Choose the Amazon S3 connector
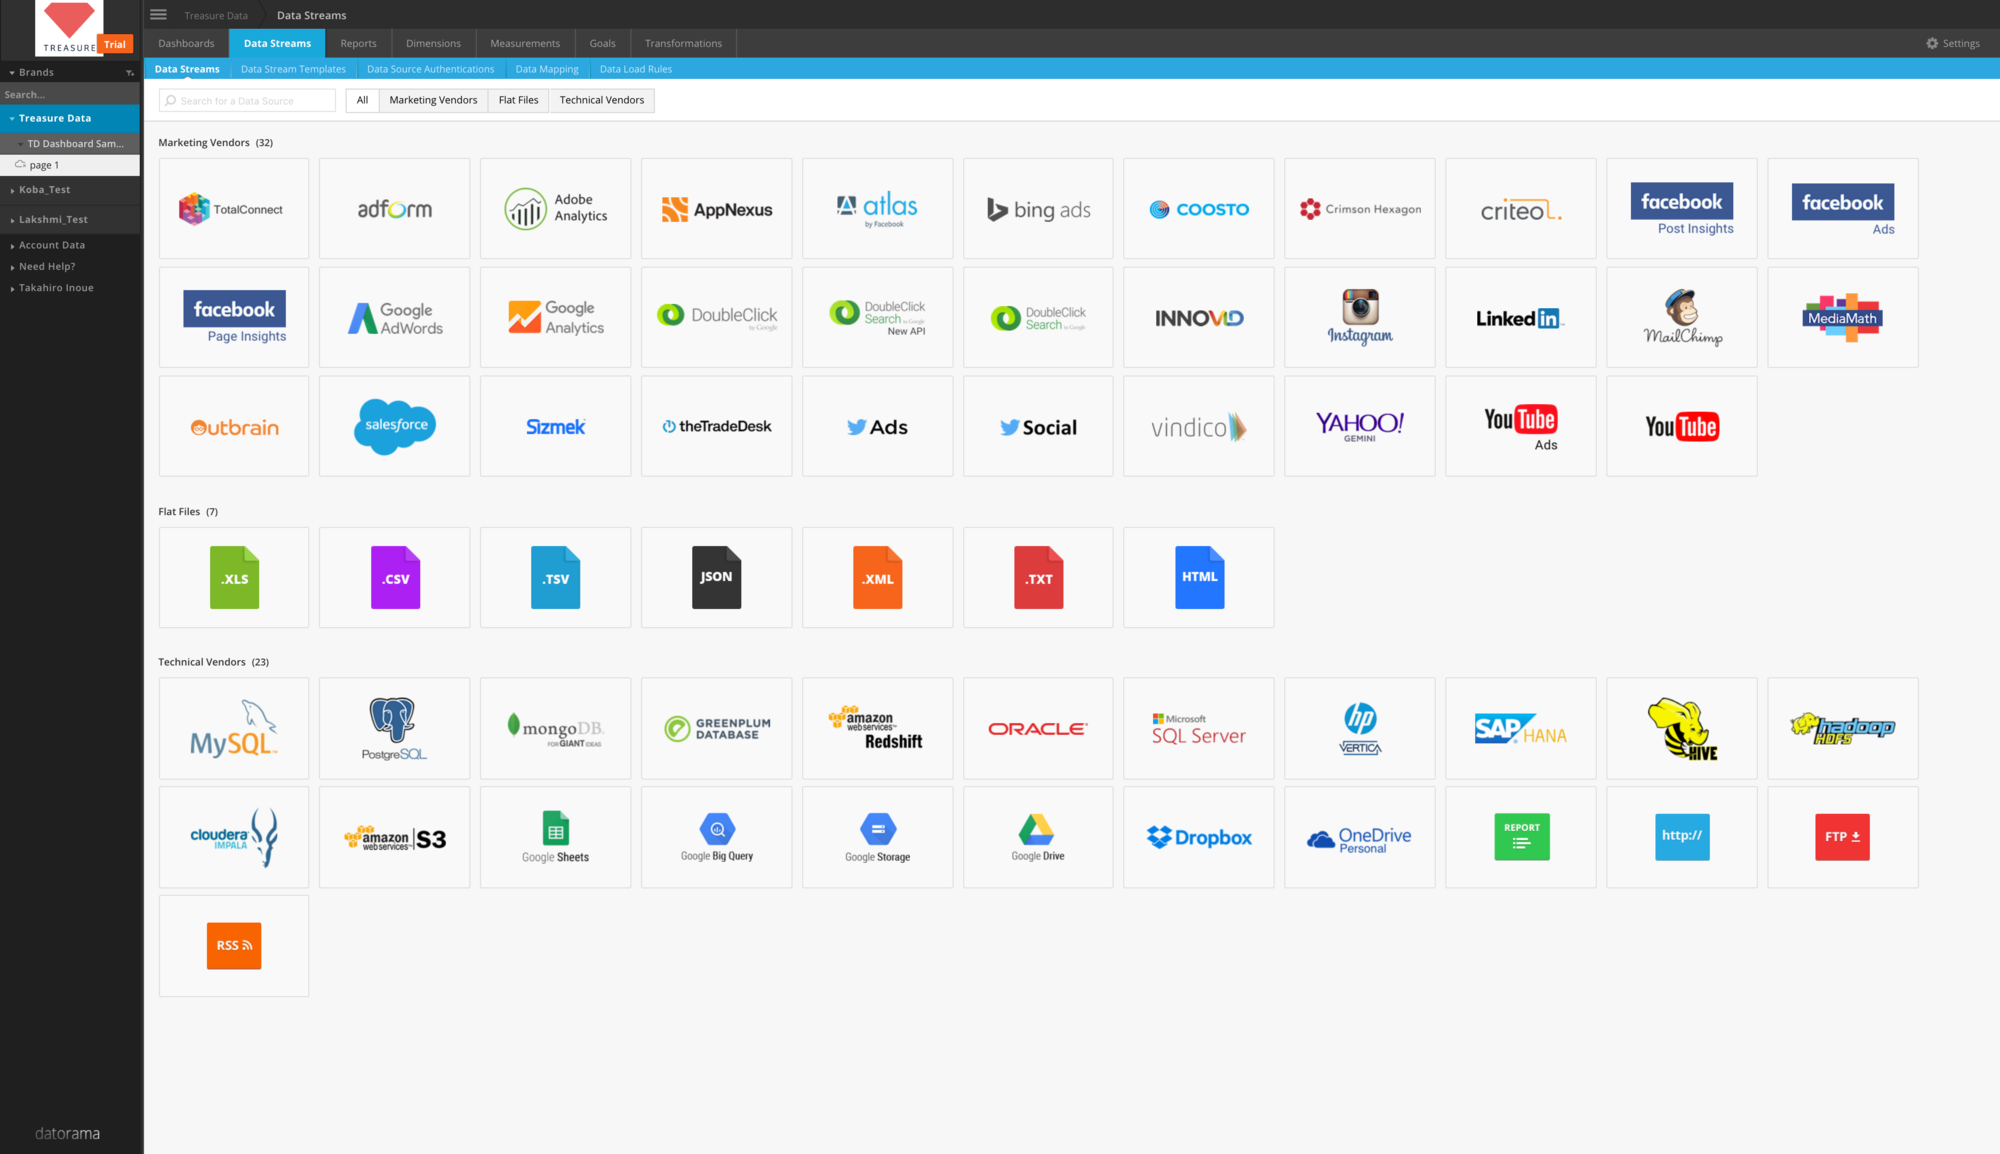Screen dimensions: 2000x1154 coord(395,838)
